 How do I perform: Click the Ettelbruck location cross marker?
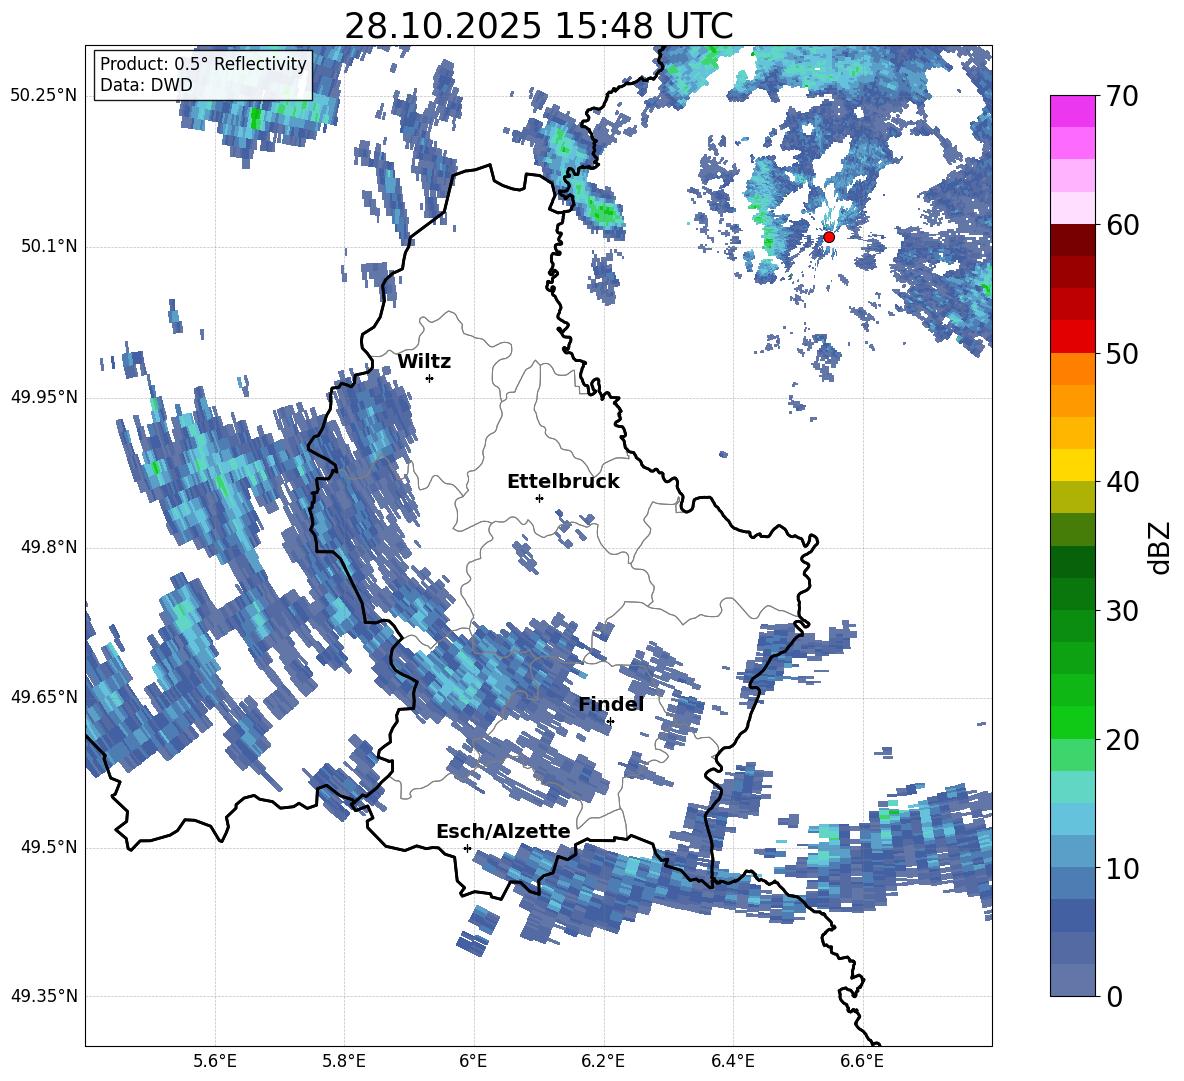tap(539, 498)
